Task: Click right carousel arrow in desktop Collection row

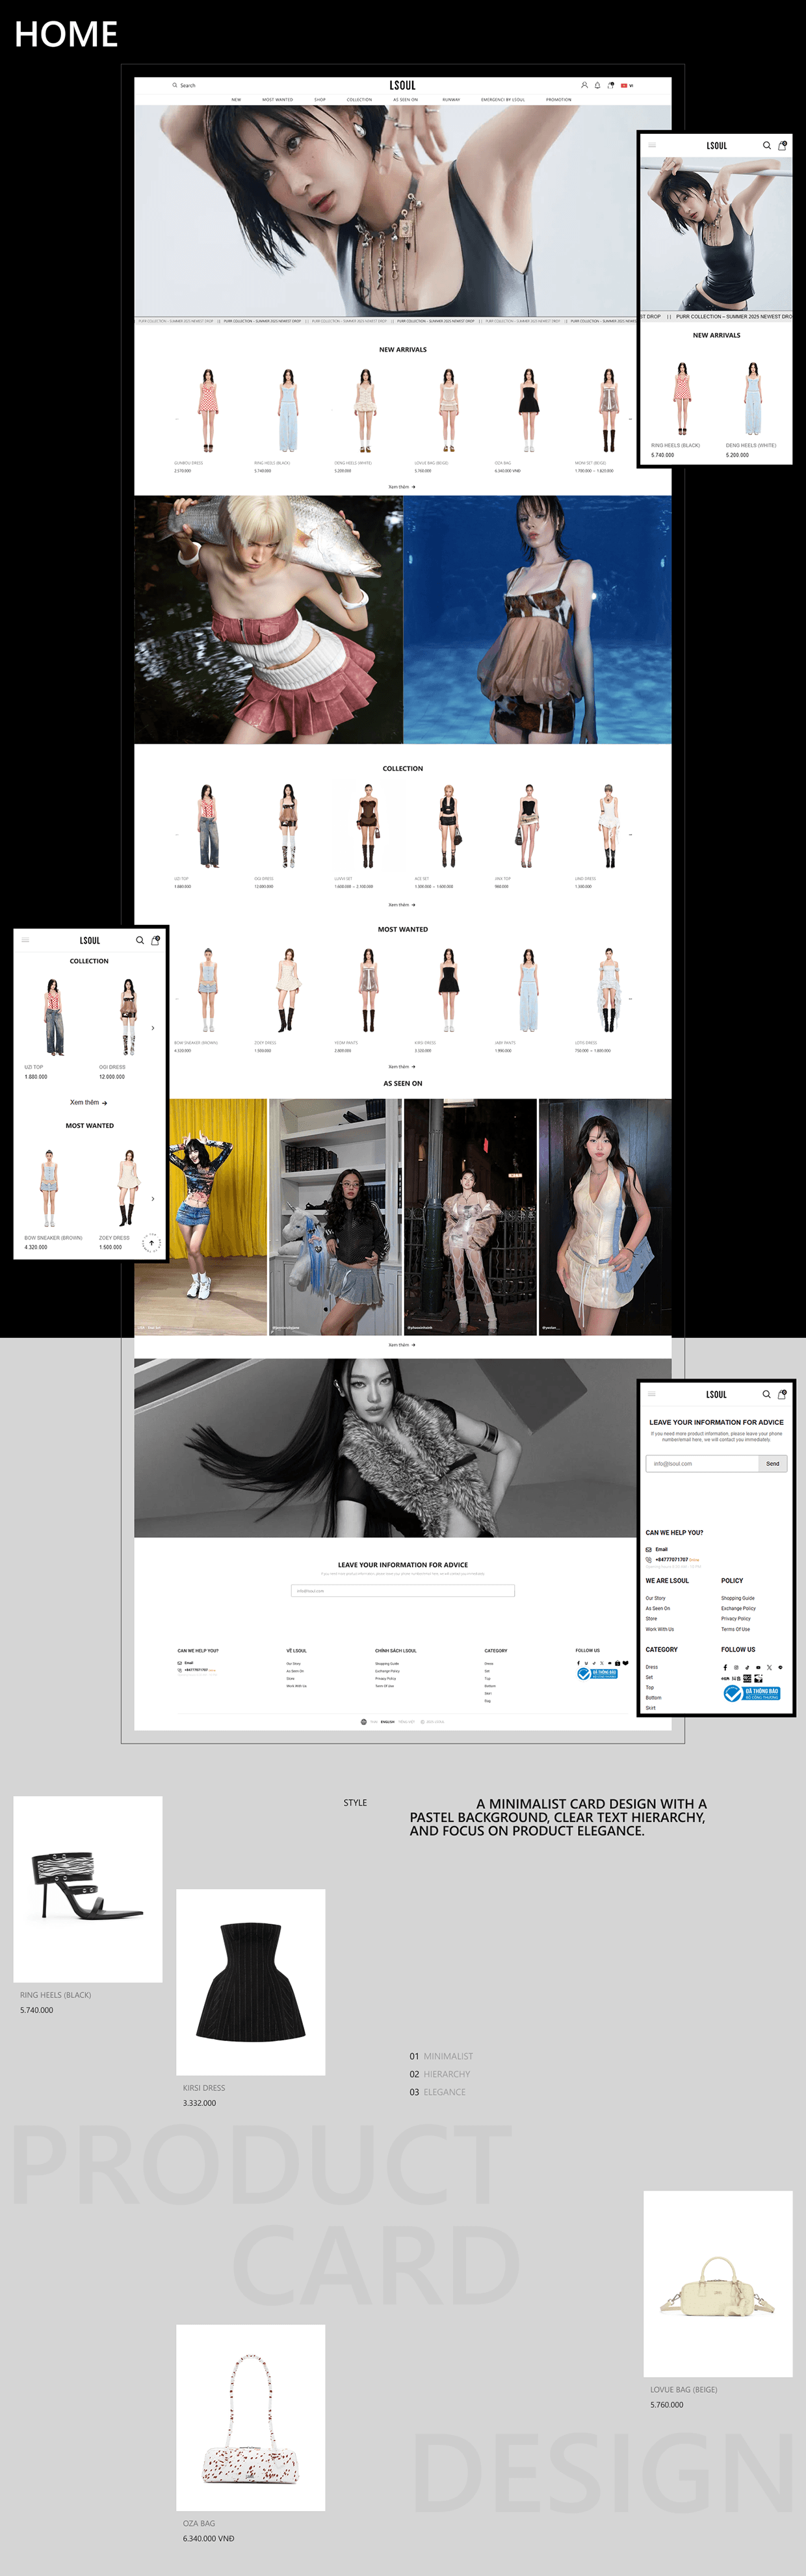Action: (630, 834)
